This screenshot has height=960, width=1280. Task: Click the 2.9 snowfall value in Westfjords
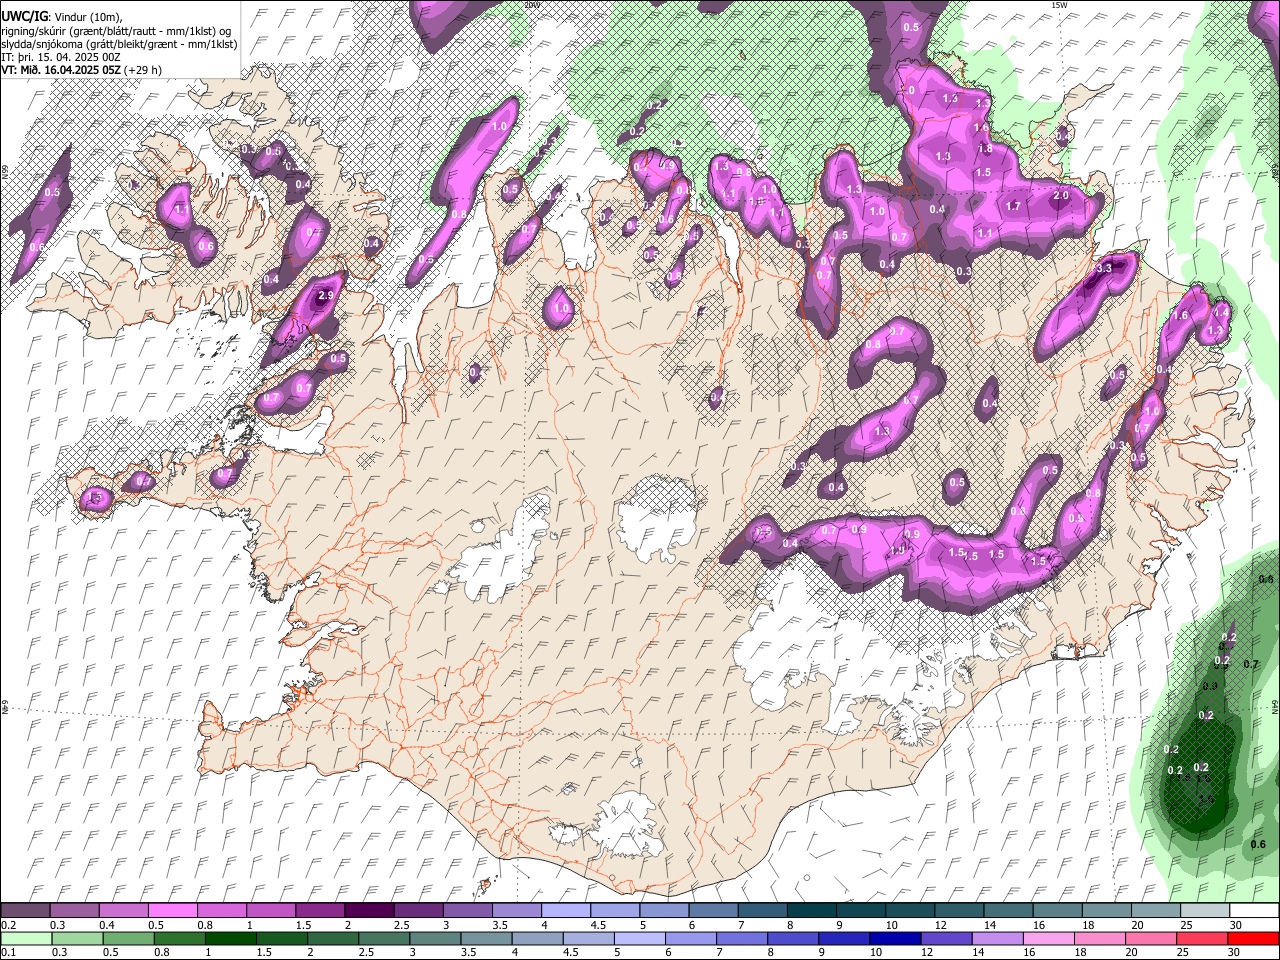(325, 296)
